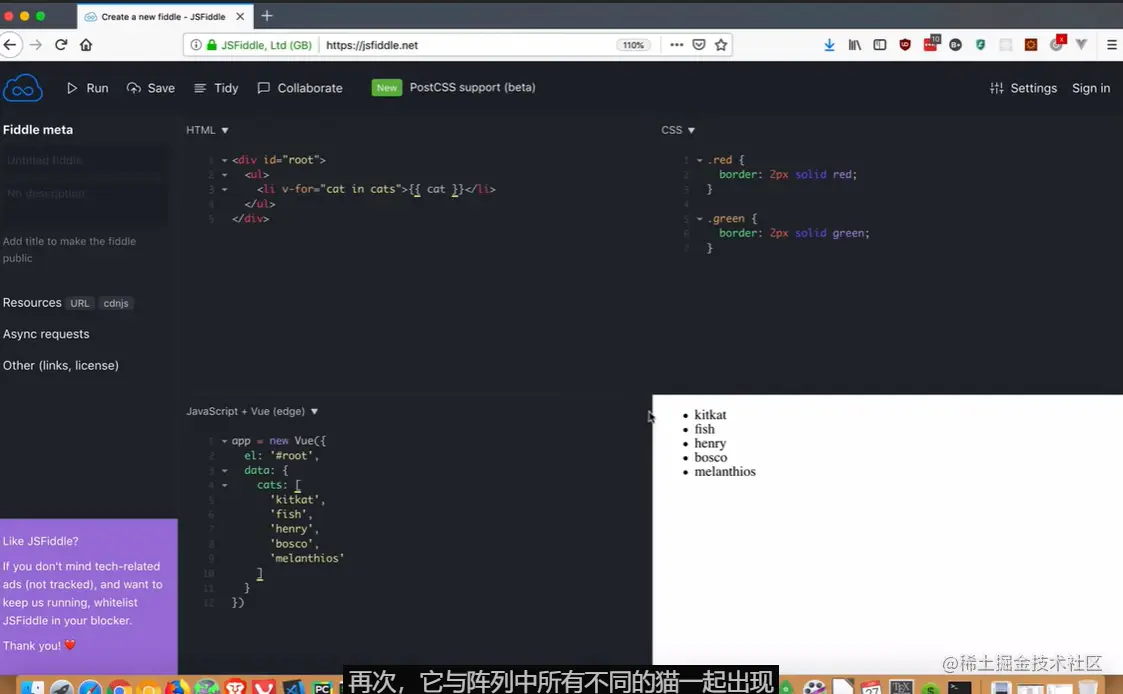Reload the current page
The height and width of the screenshot is (694, 1123).
coord(61,44)
